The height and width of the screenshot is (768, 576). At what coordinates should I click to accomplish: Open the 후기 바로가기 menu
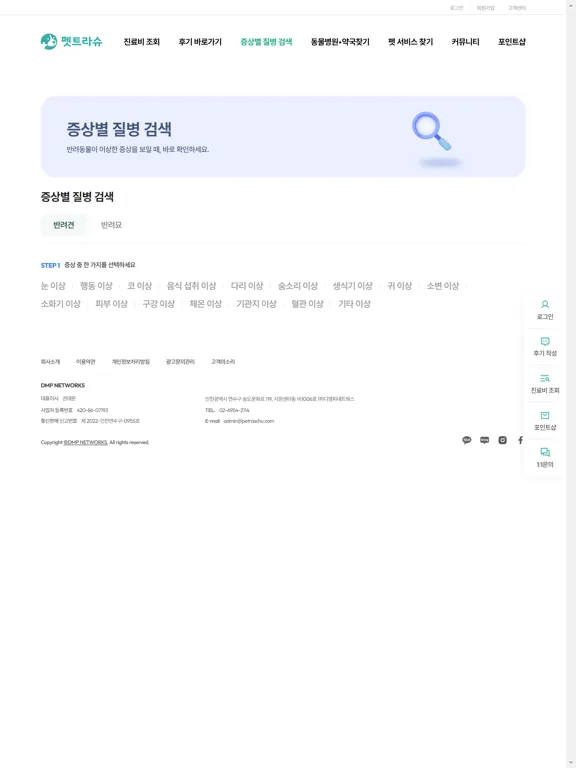coord(200,42)
